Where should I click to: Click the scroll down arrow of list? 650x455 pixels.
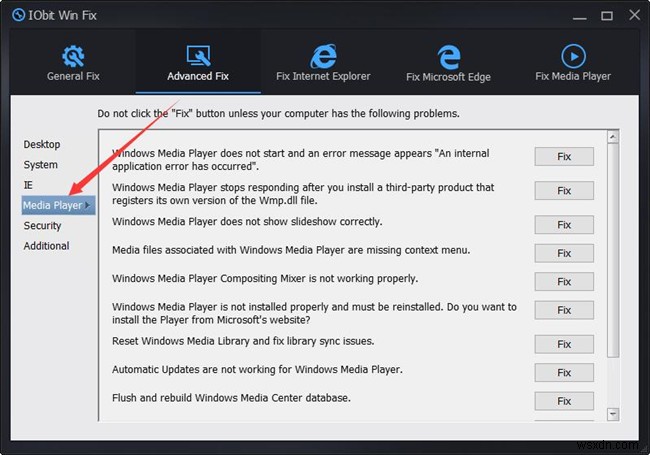(613, 414)
